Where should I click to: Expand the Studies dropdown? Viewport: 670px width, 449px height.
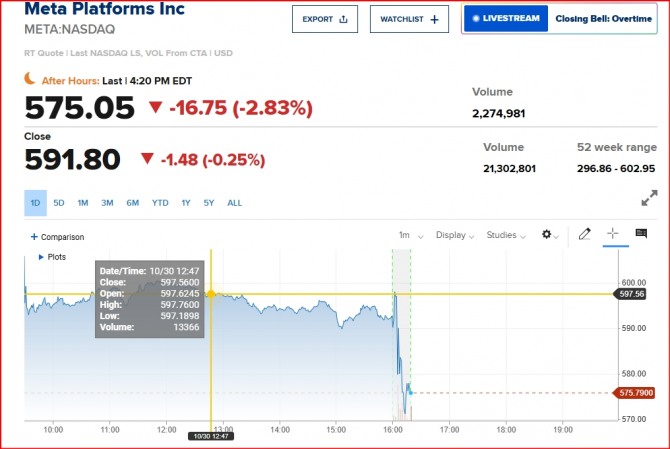coord(505,235)
